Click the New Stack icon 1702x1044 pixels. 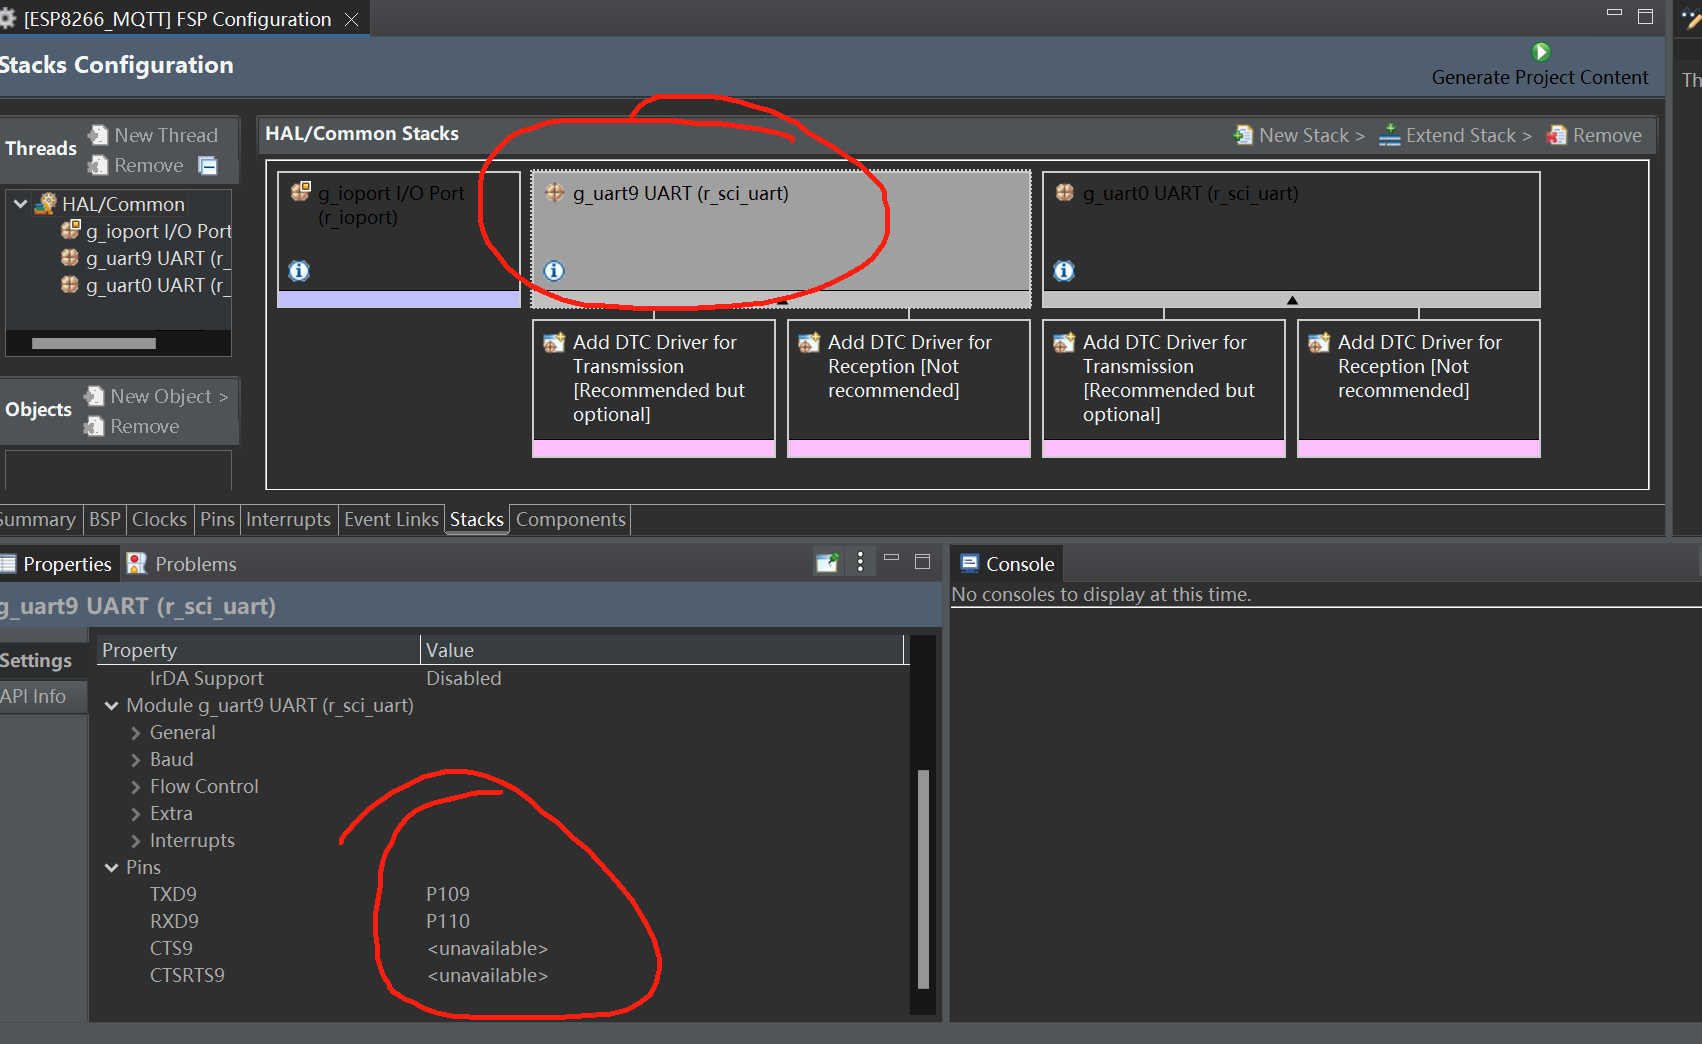click(x=1243, y=135)
